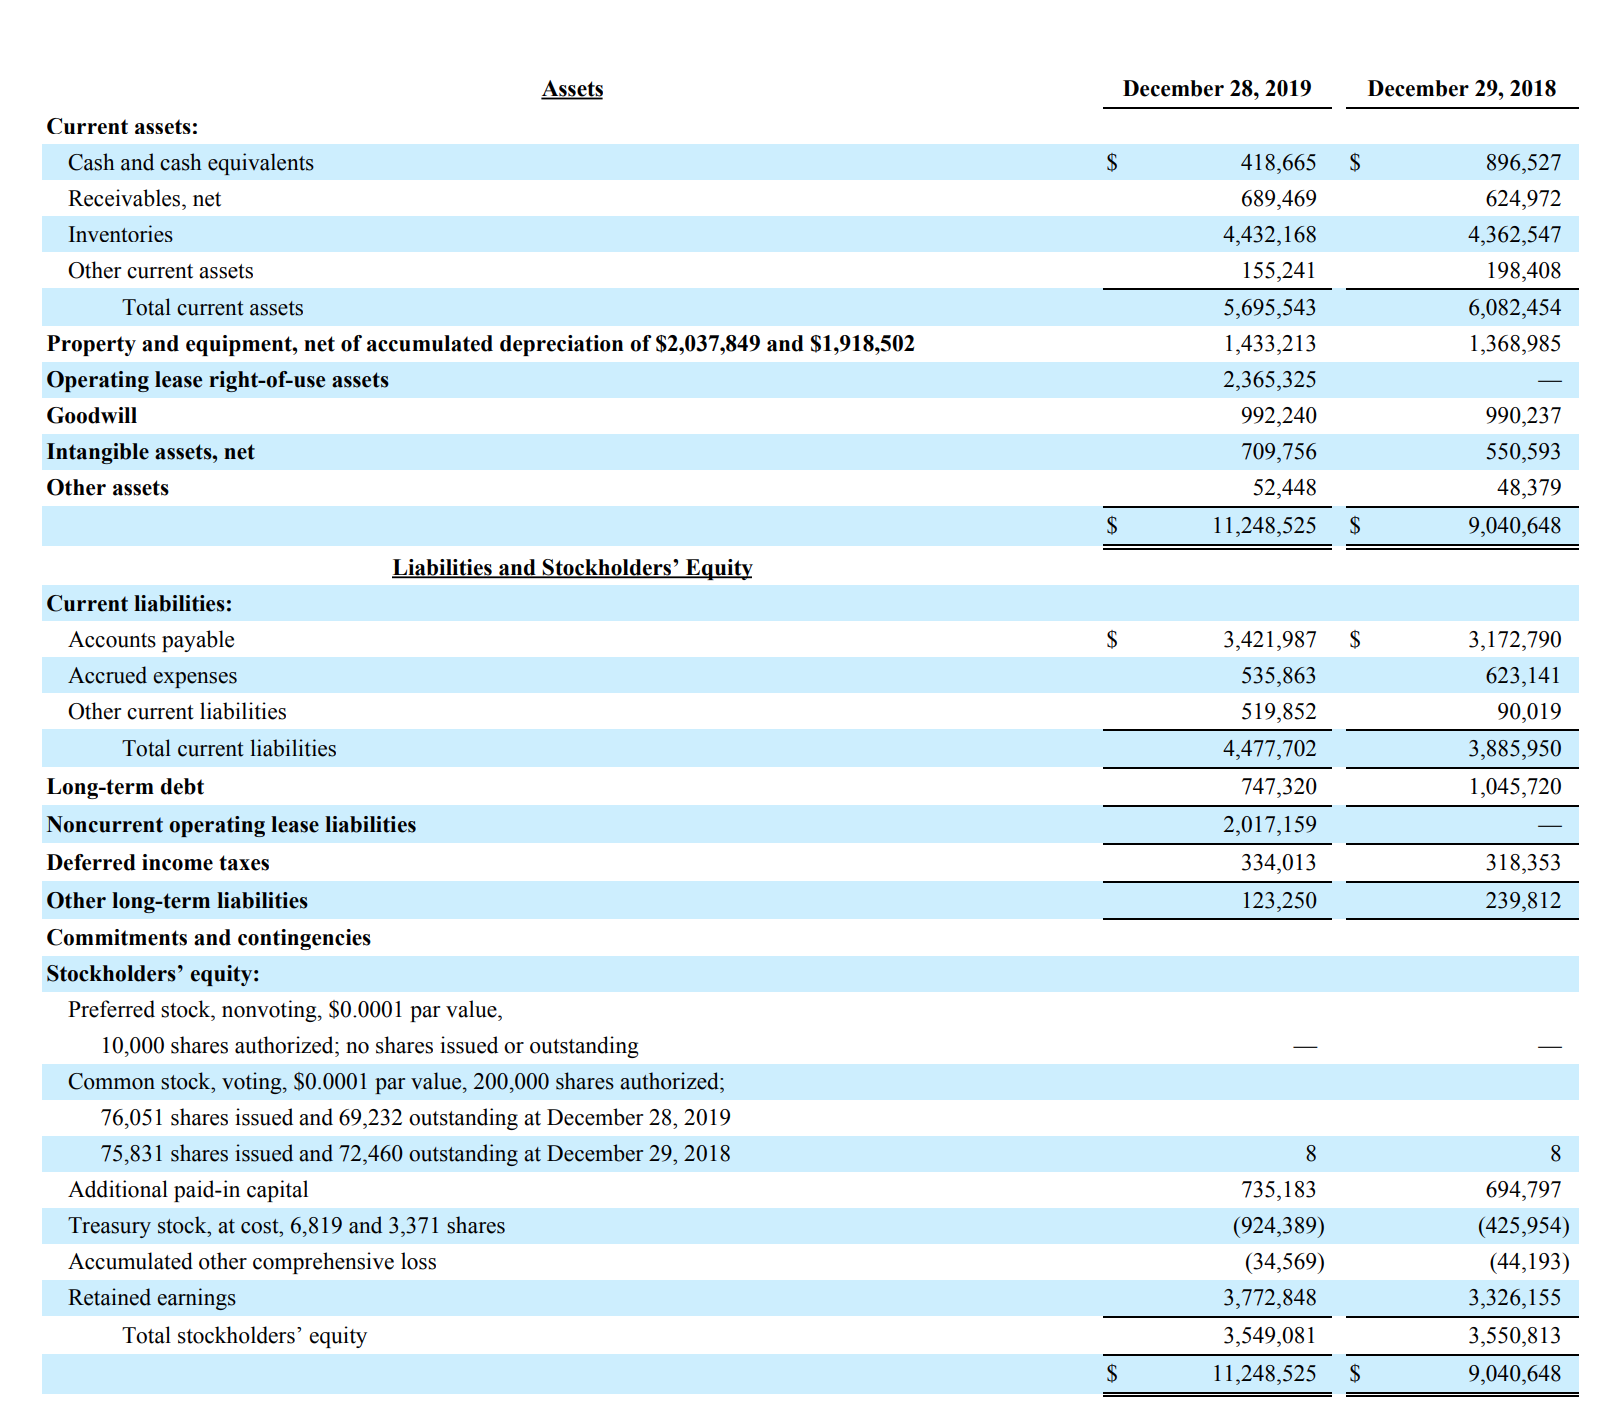This screenshot has width=1606, height=1414.
Task: Select the Long-term debt label
Action: pos(125,787)
